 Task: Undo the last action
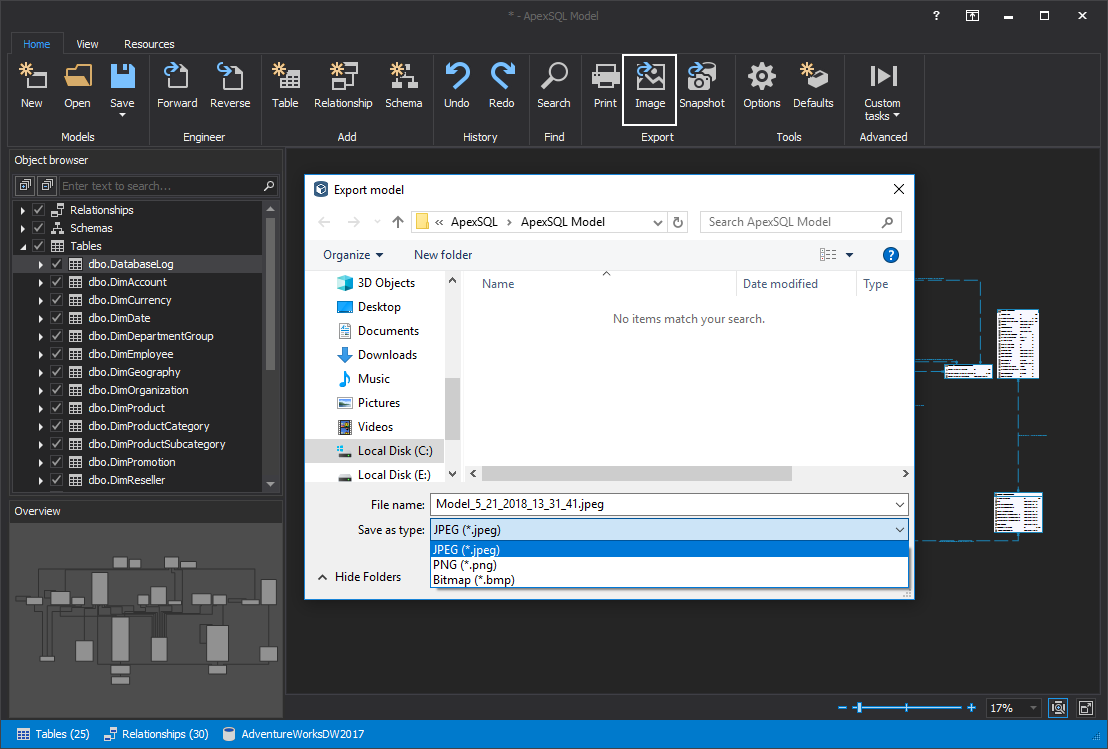pyautogui.click(x=456, y=85)
